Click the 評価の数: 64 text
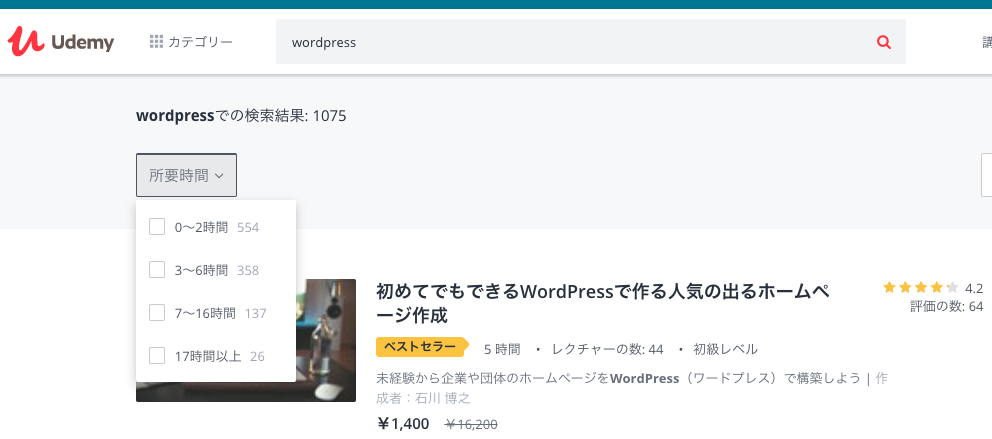This screenshot has height=439, width=992. (x=946, y=307)
